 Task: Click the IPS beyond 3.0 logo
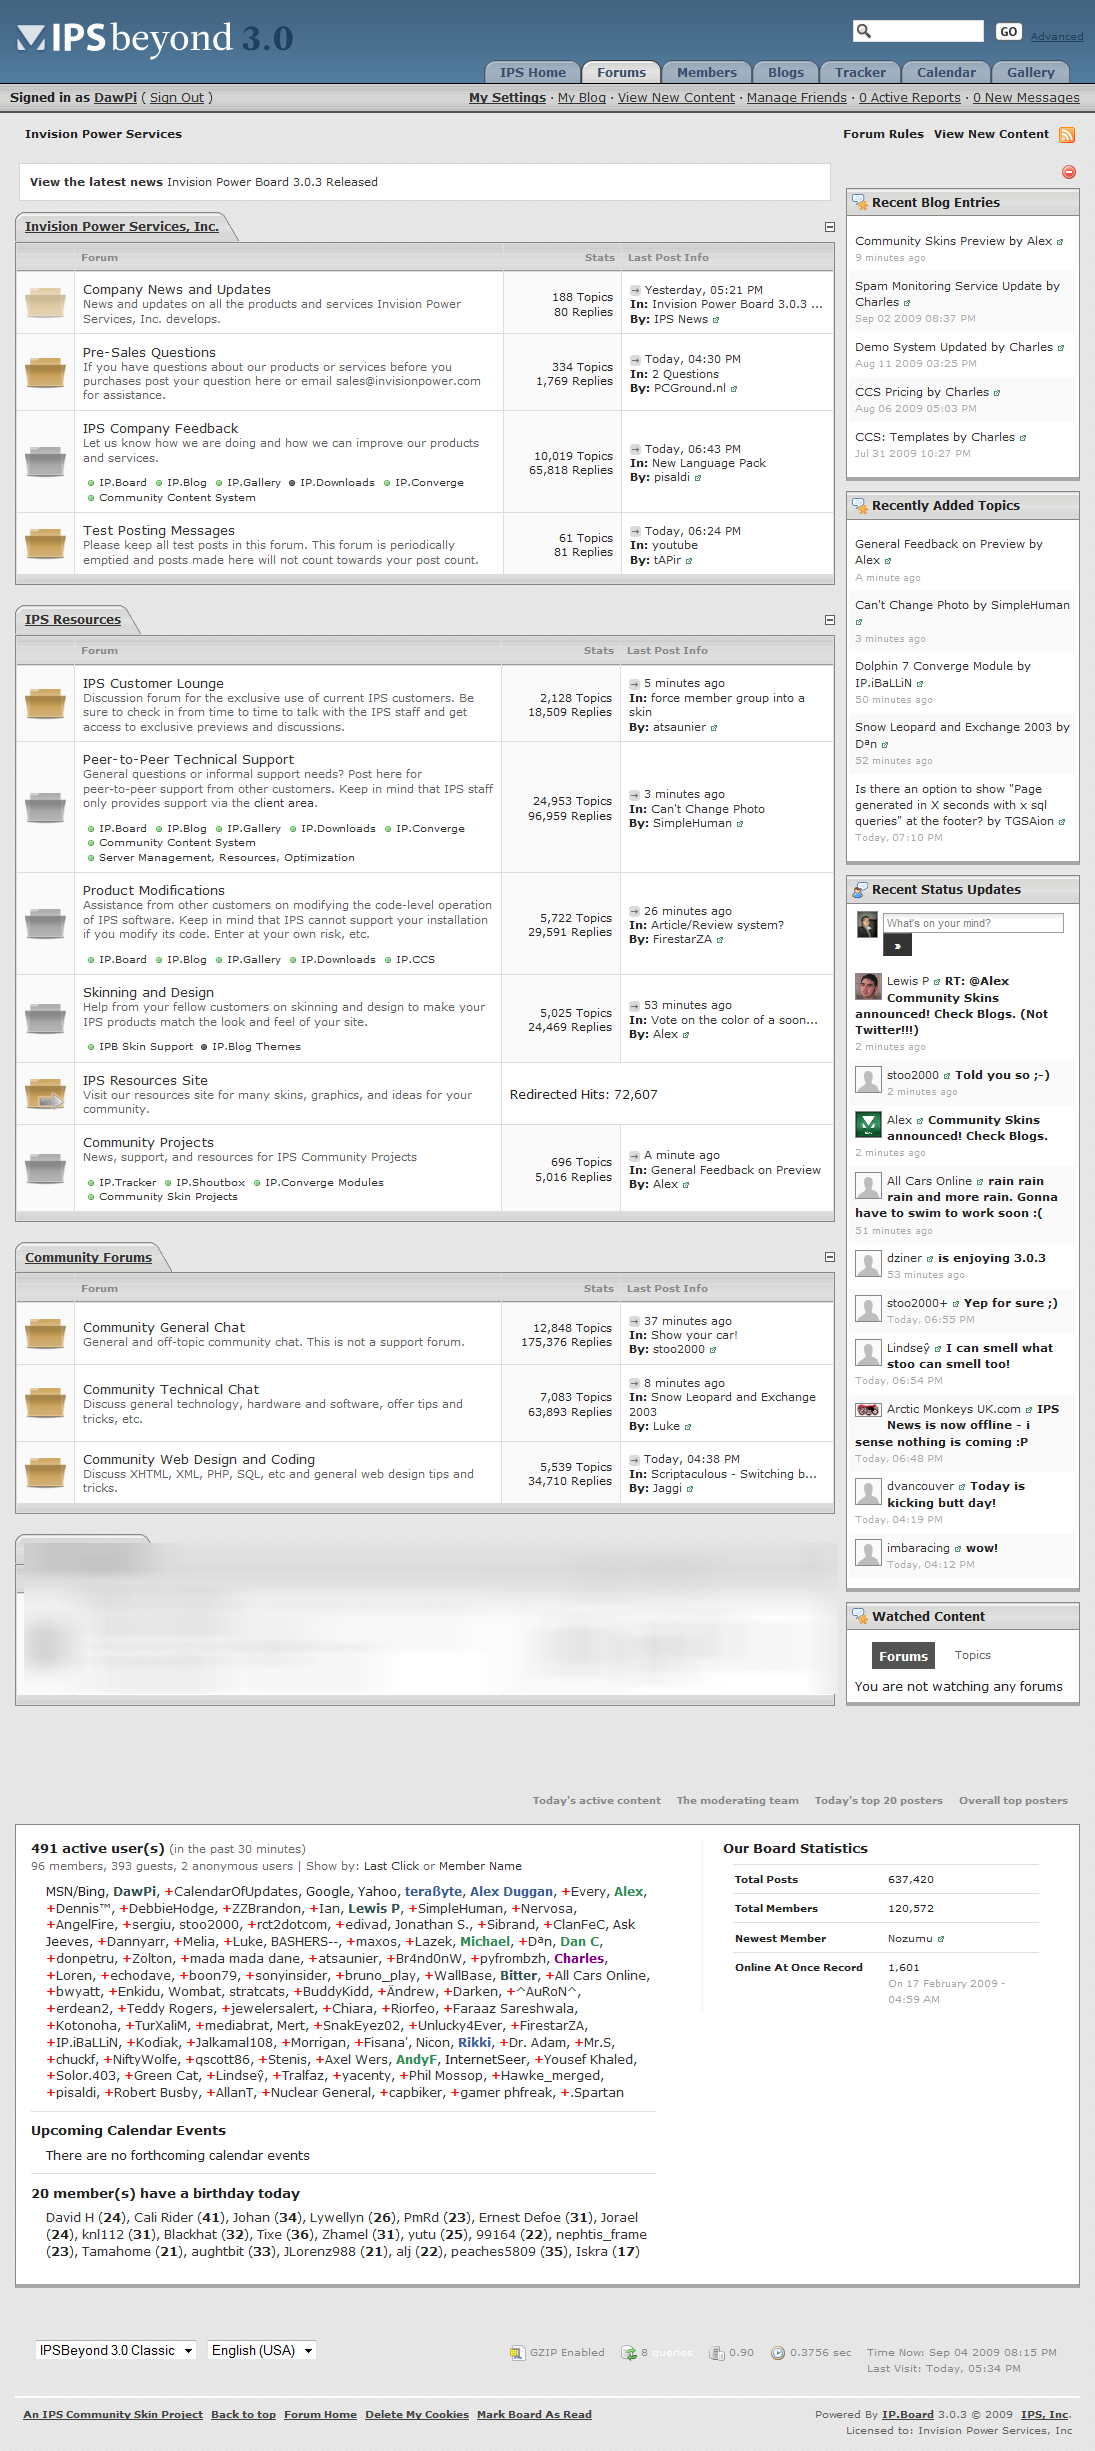155,39
